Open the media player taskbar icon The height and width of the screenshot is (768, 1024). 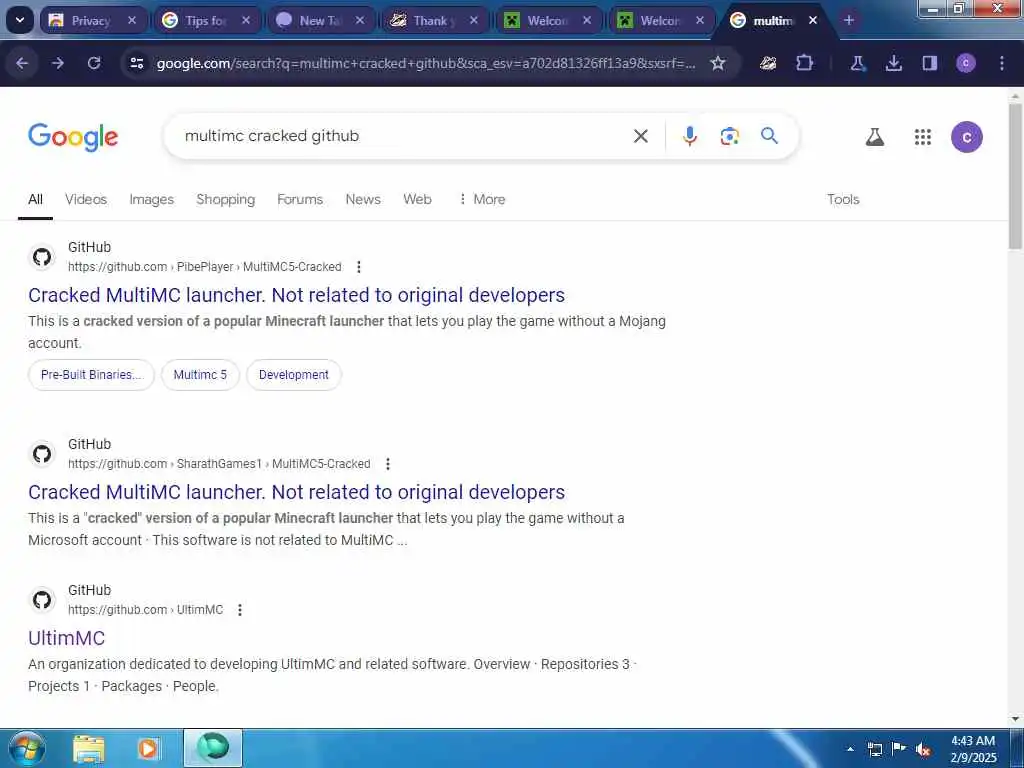tap(148, 749)
